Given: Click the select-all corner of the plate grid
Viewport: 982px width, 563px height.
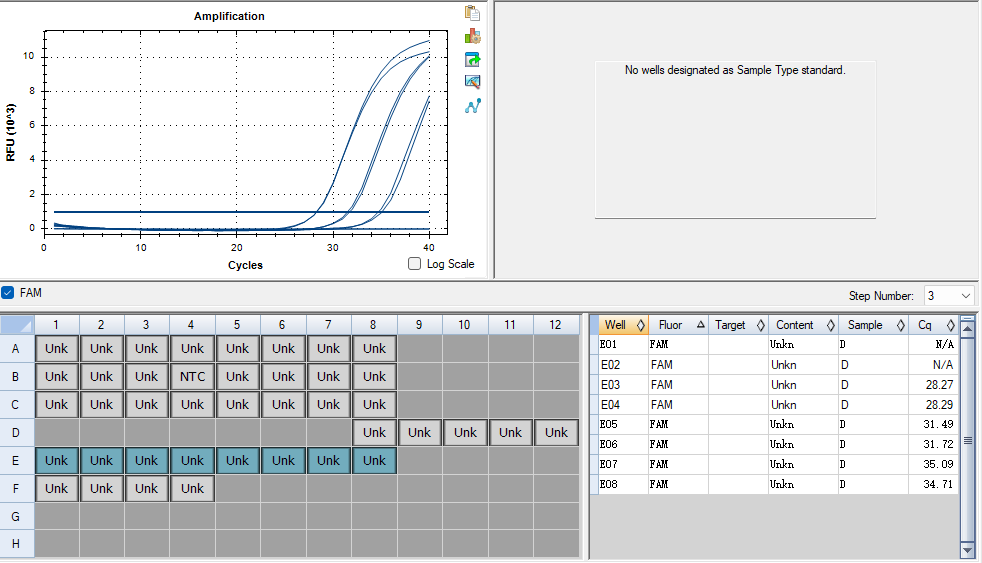Looking at the screenshot, I should coord(17,324).
